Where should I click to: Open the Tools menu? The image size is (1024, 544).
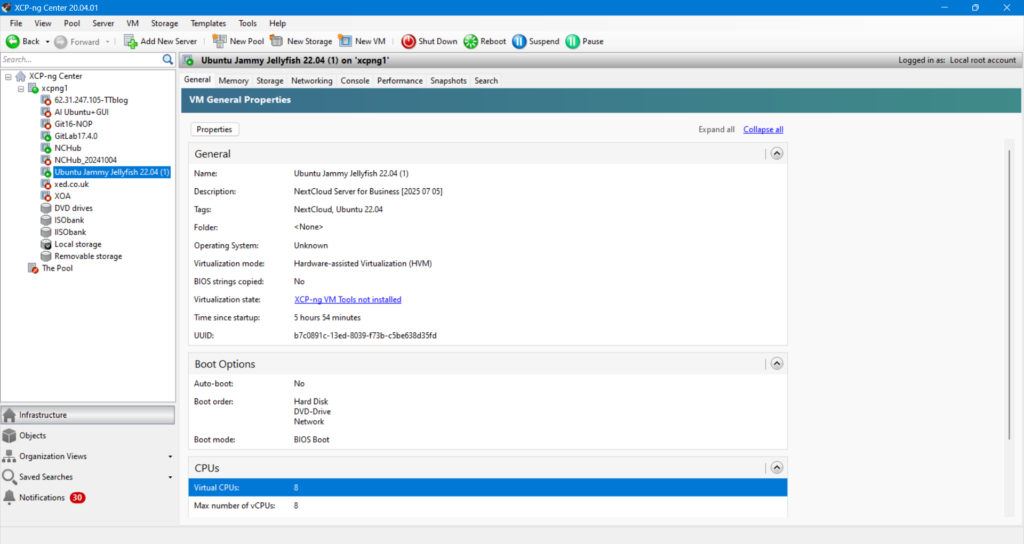point(248,24)
